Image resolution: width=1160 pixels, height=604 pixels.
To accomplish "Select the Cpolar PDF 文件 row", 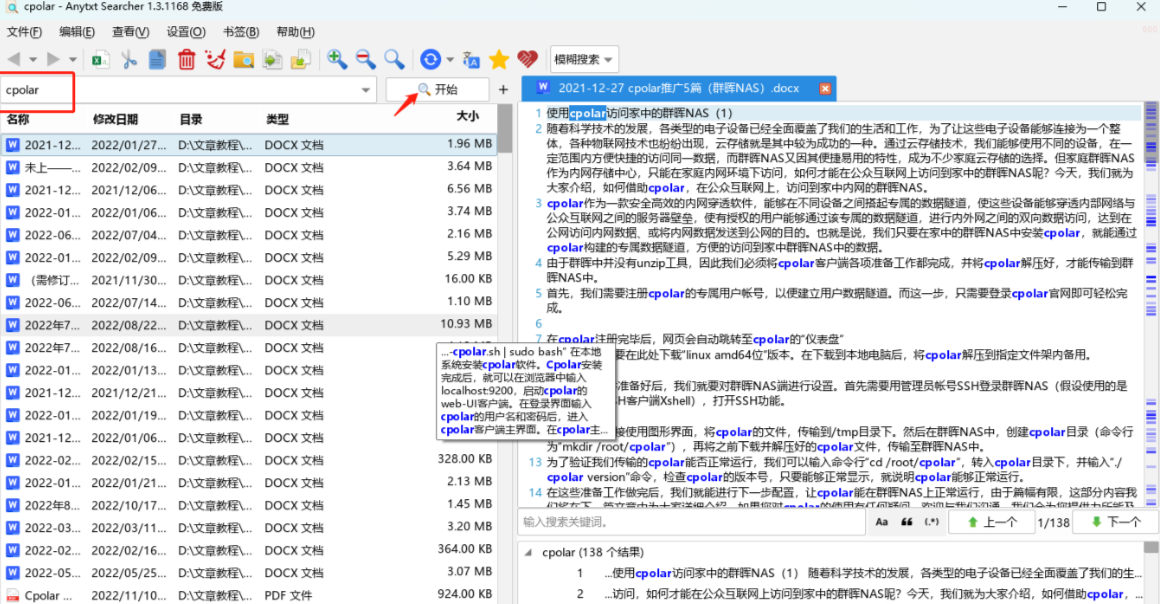I will (249, 595).
